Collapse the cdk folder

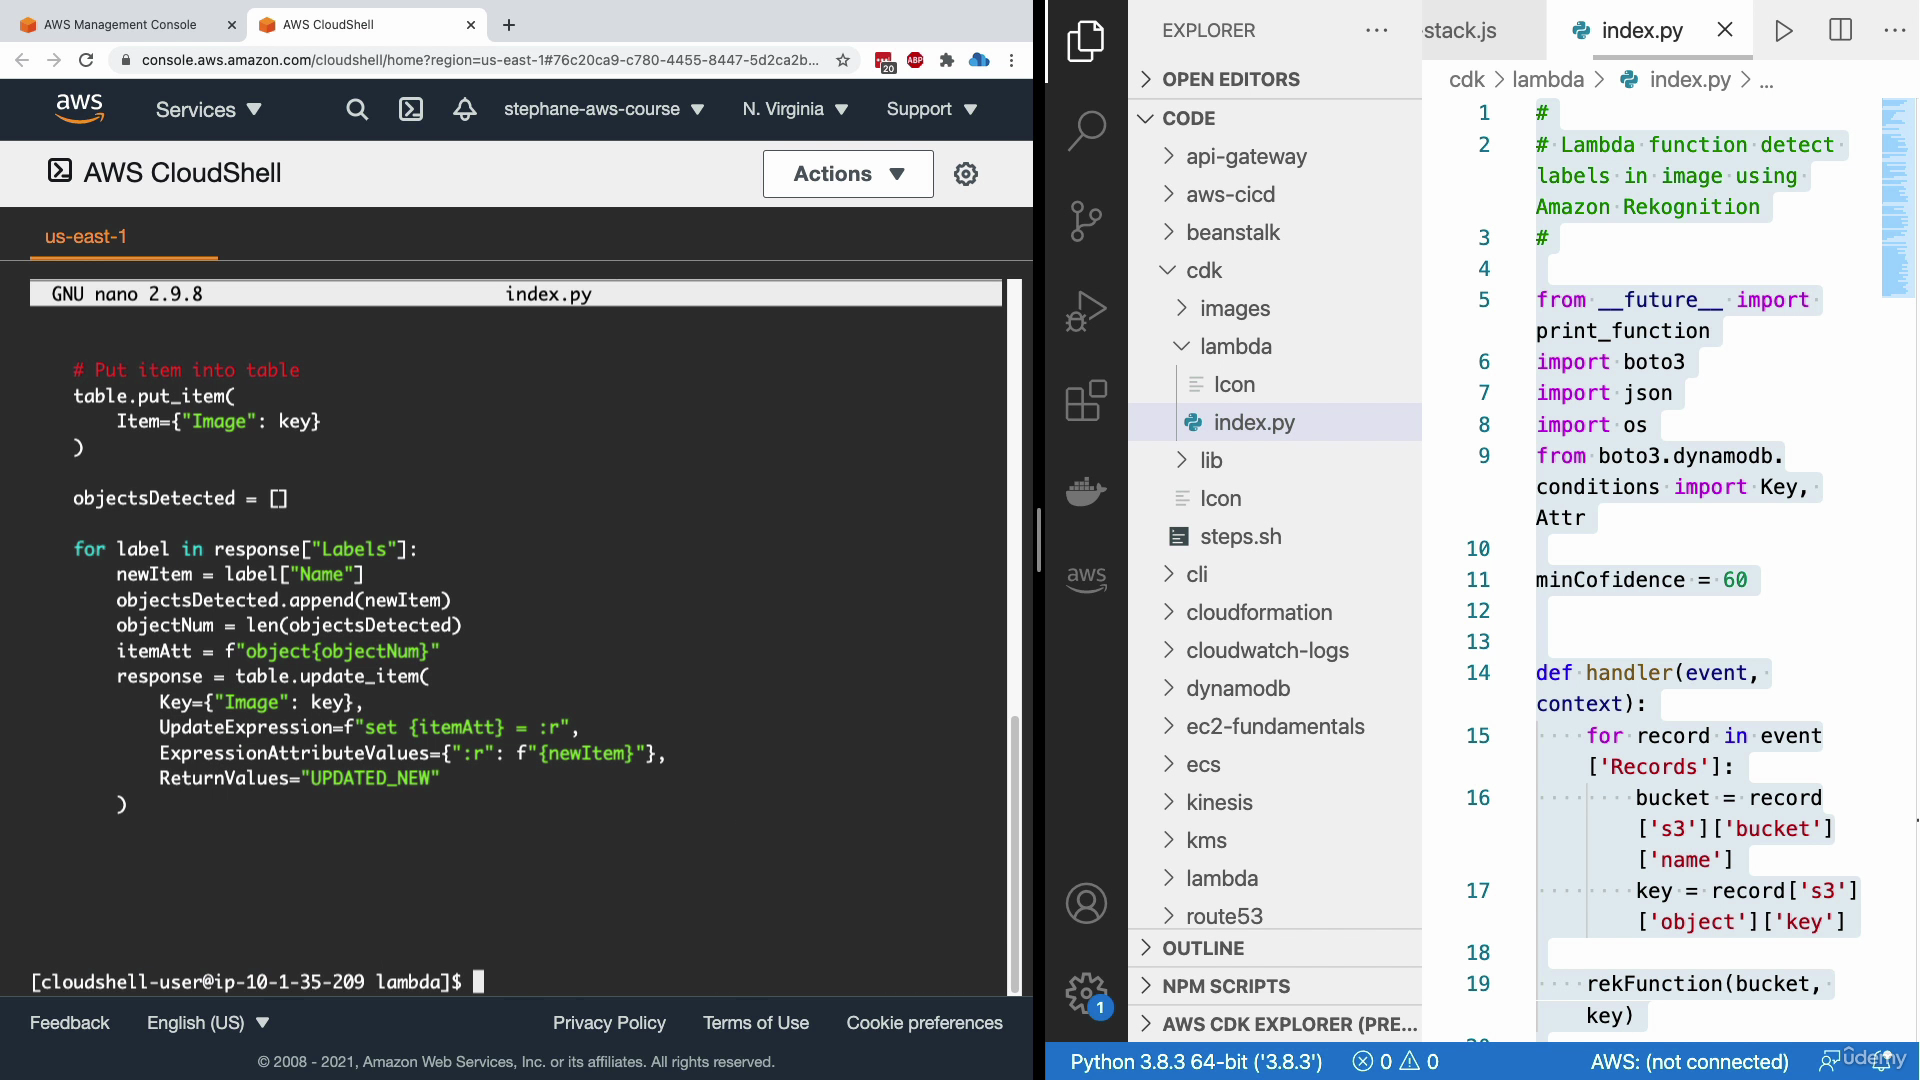(x=1275, y=270)
